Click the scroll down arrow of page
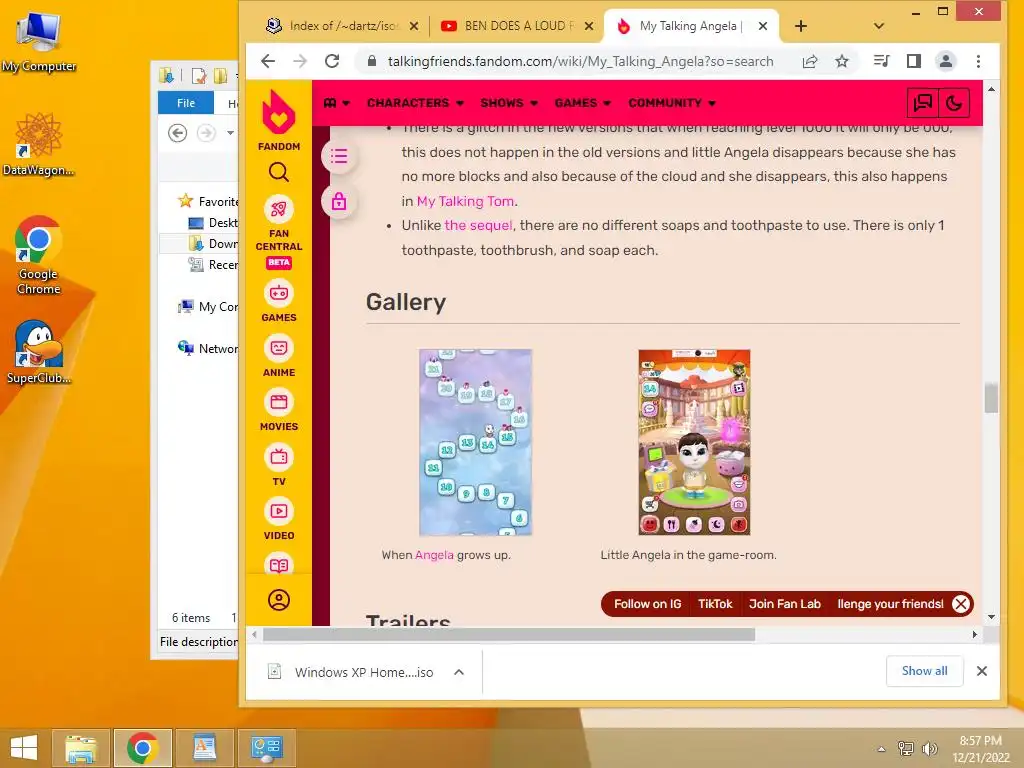The height and width of the screenshot is (768, 1024). pyautogui.click(x=991, y=617)
